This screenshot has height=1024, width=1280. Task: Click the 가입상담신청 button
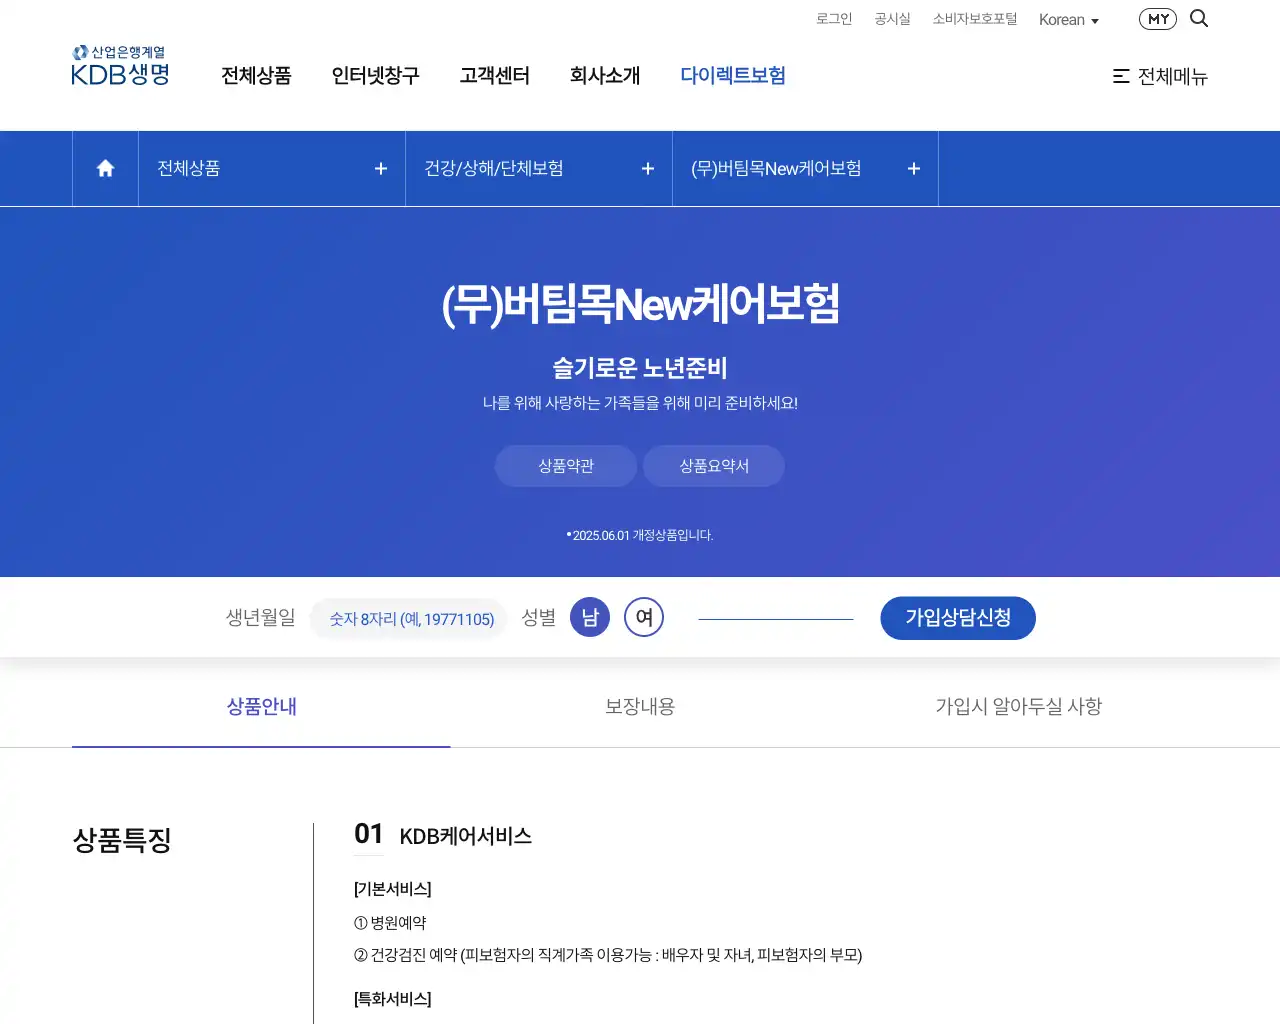957,618
